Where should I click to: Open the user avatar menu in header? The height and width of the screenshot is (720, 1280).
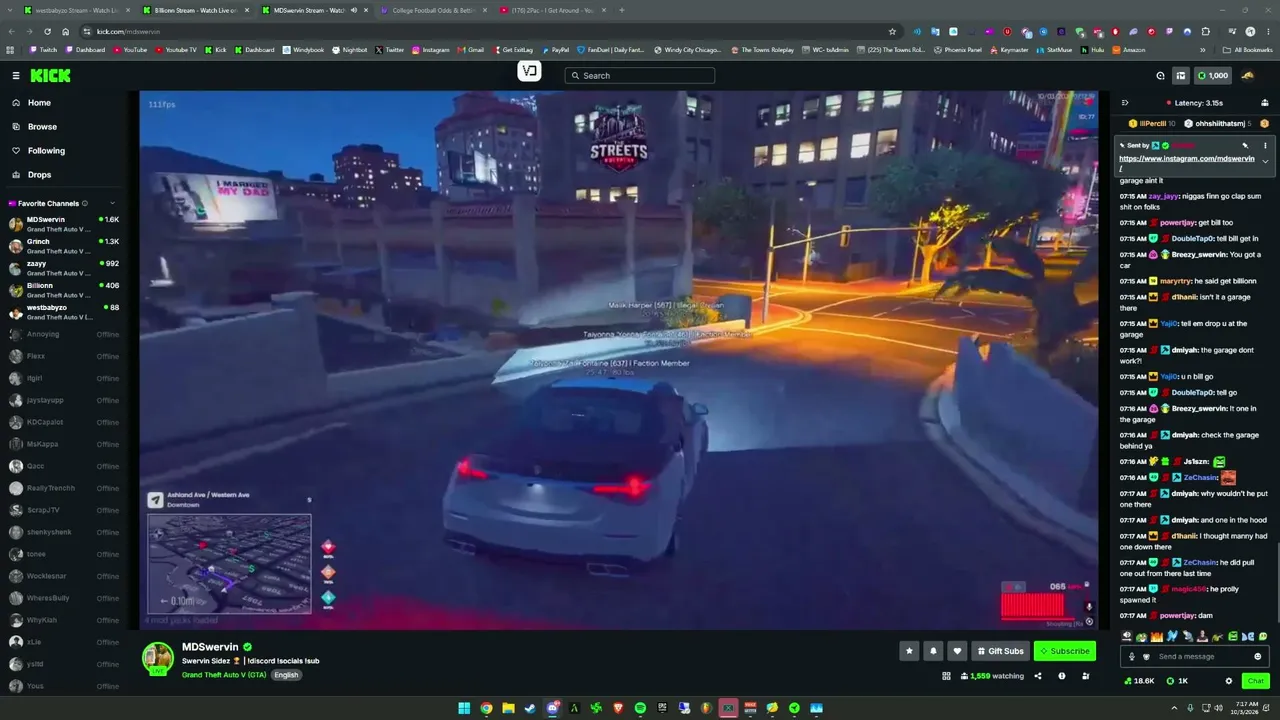1247,75
